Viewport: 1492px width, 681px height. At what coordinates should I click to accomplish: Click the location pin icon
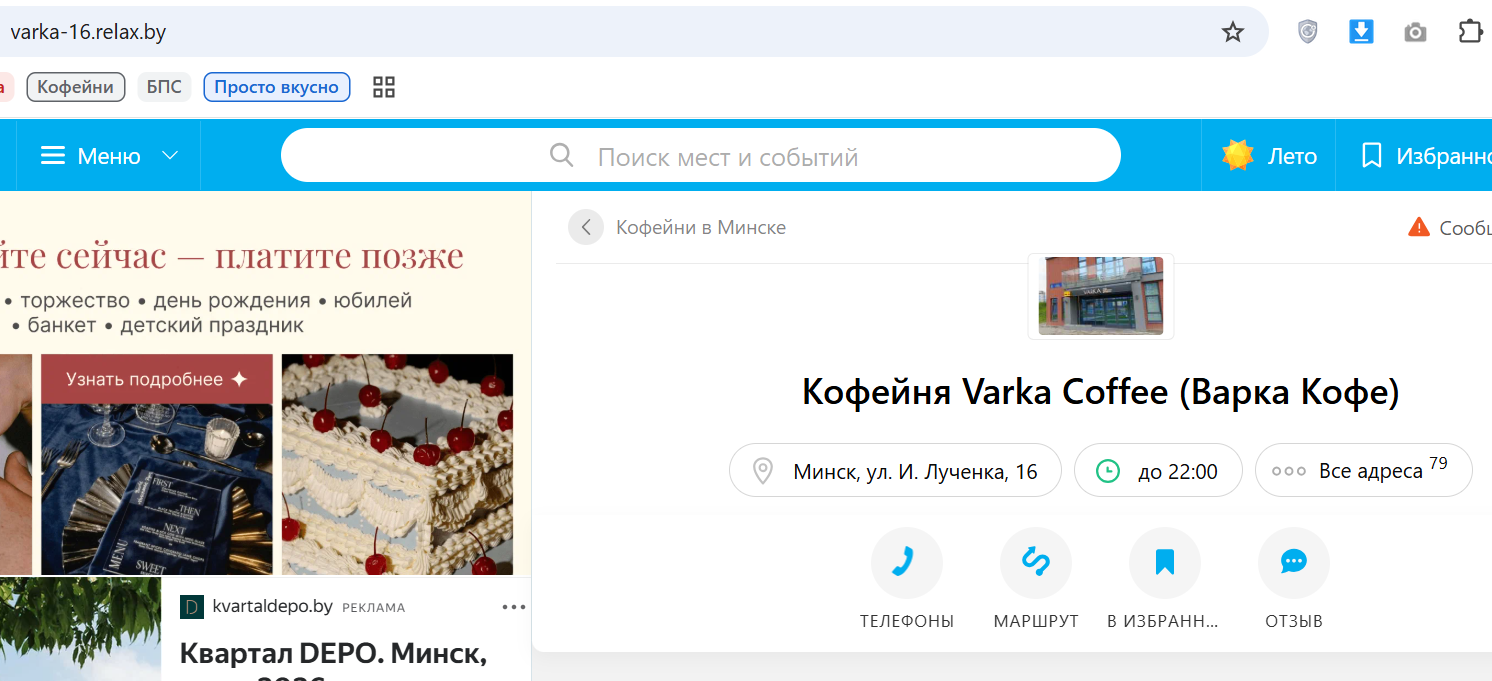(763, 471)
